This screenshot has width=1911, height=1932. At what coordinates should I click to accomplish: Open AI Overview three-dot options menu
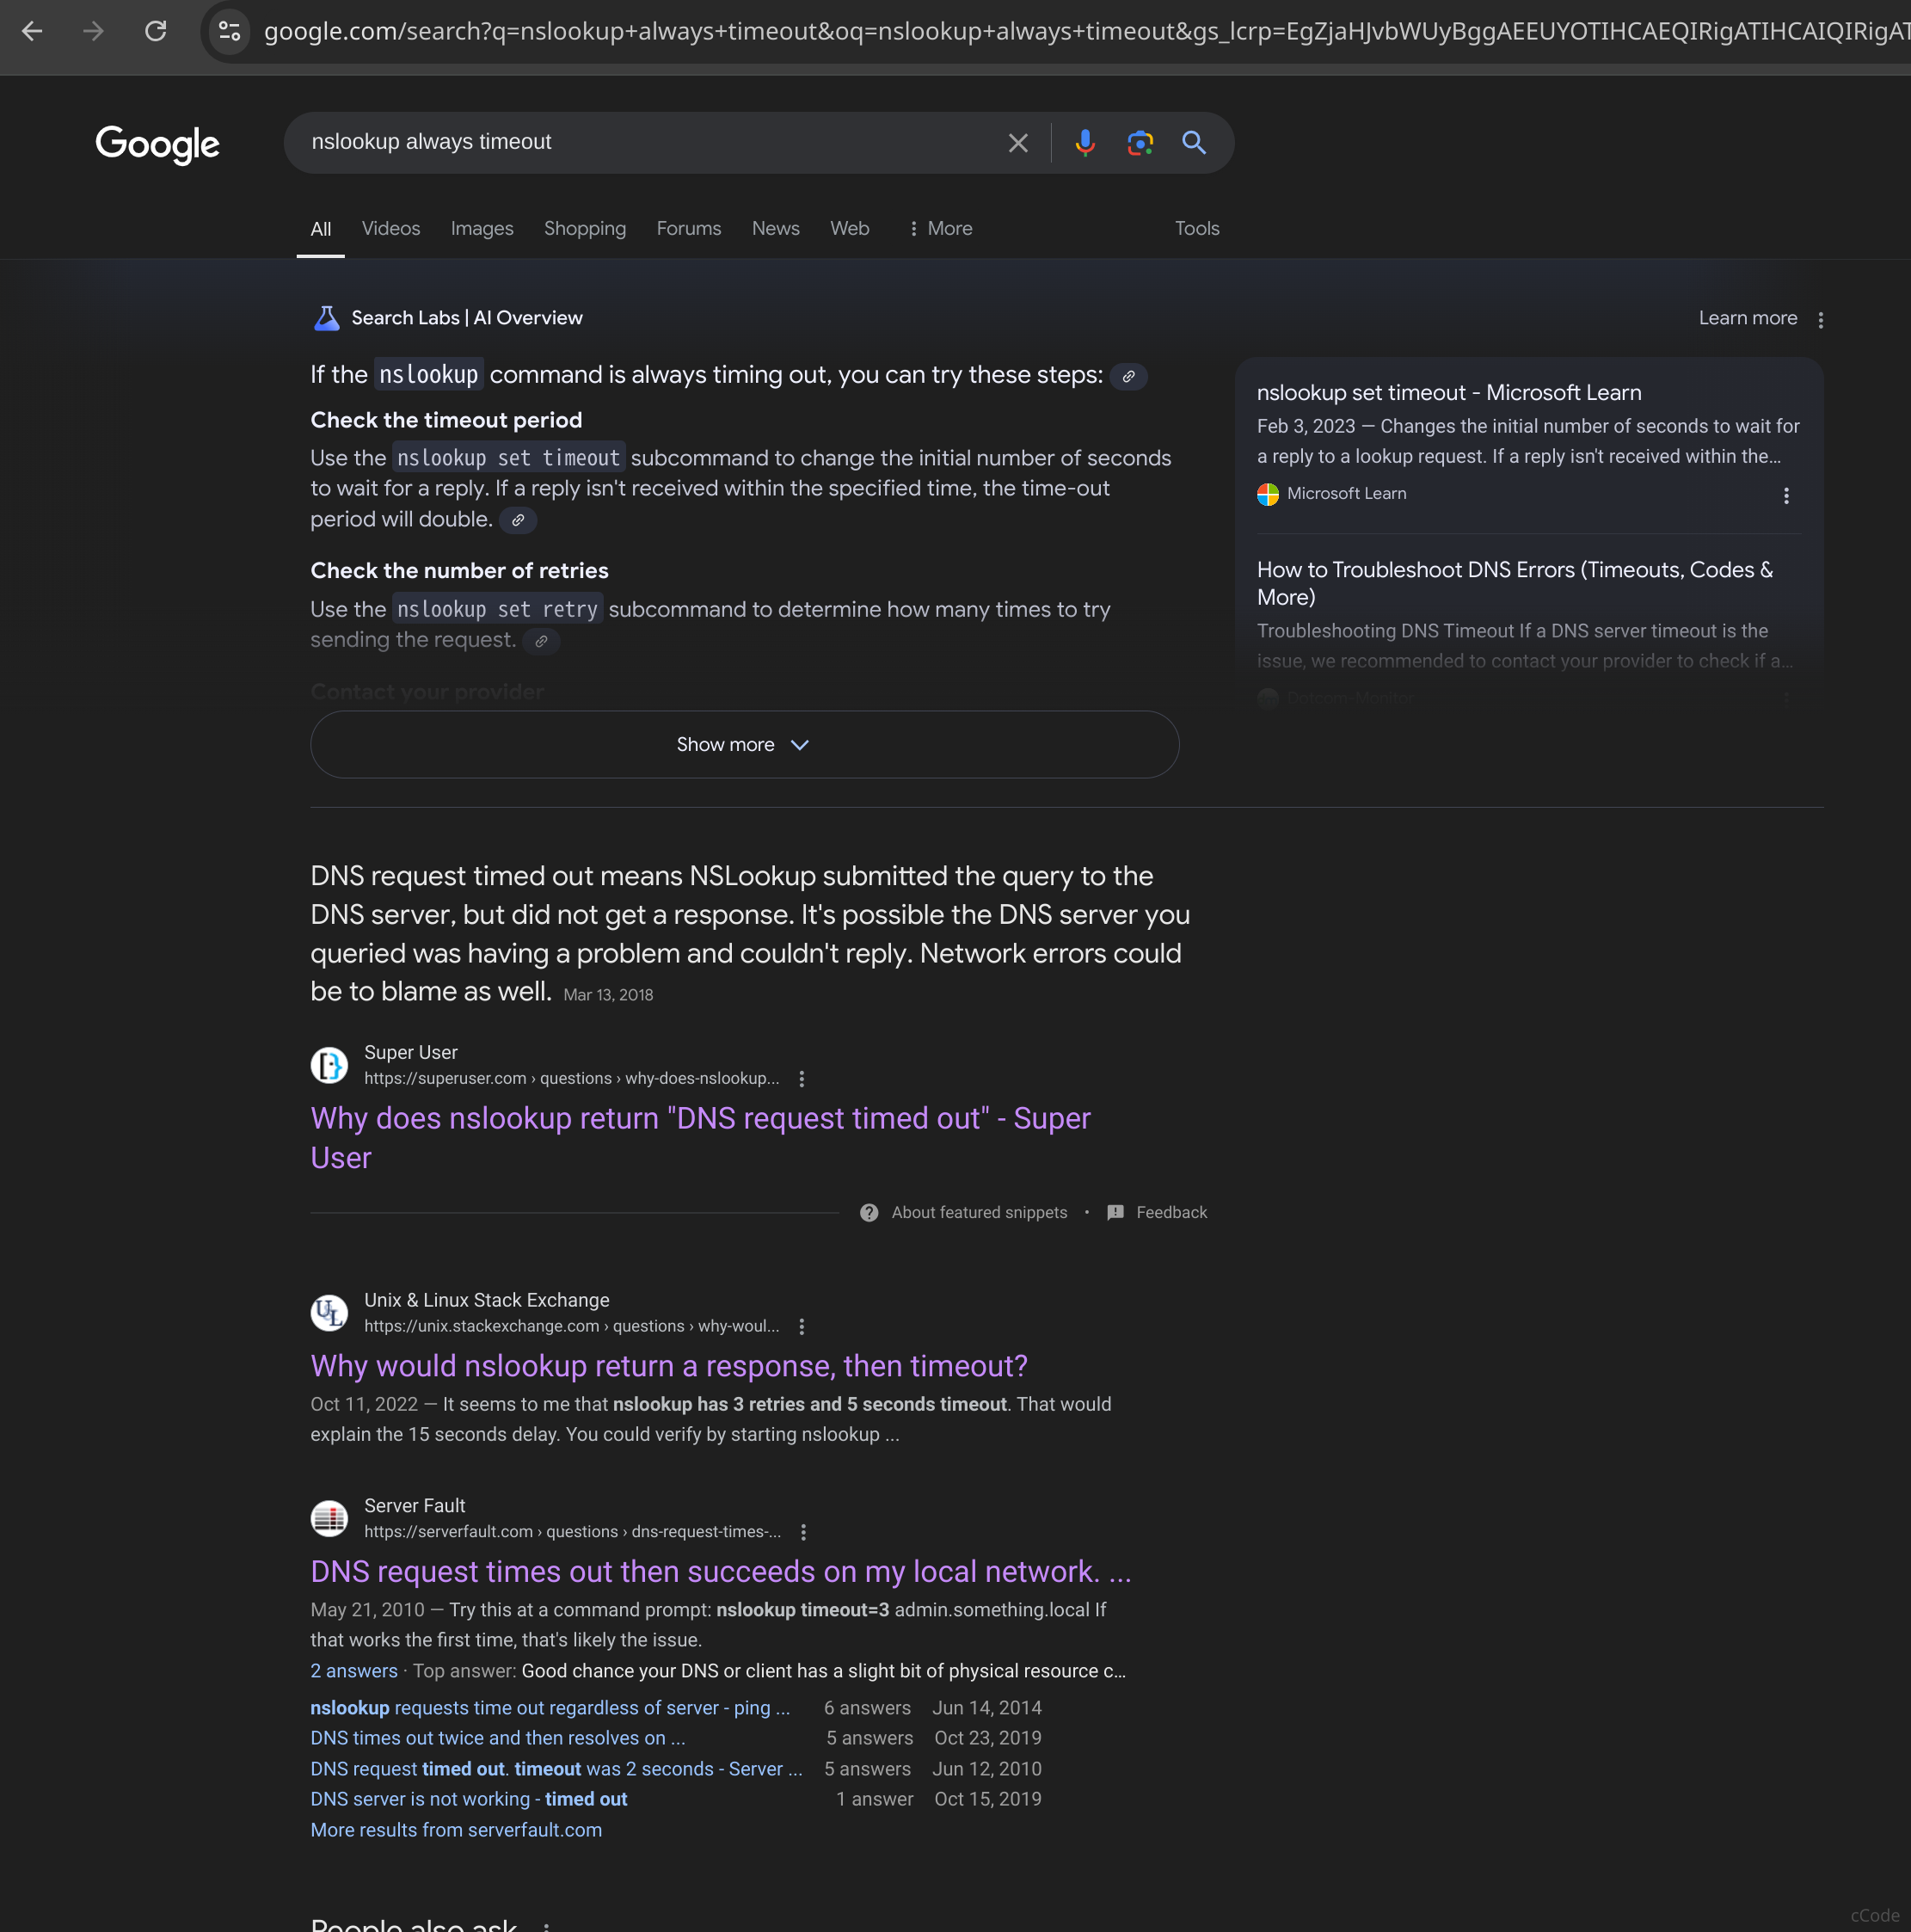[1820, 320]
